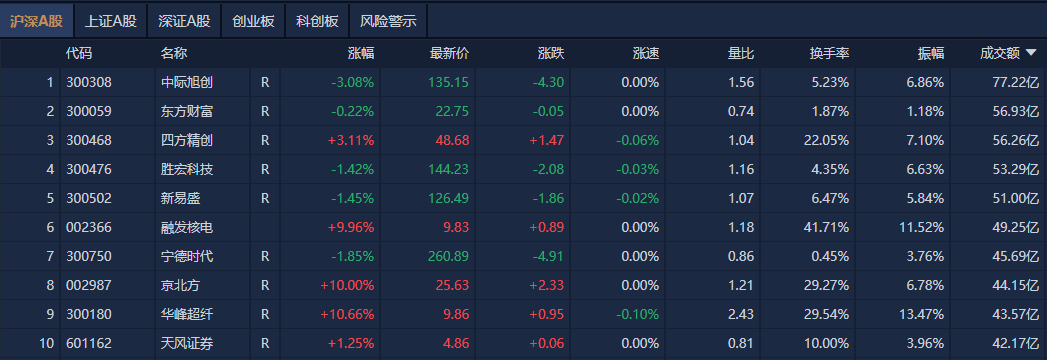Open the 创业板 tab
Viewport: 1047px width, 360px height.
(x=253, y=21)
